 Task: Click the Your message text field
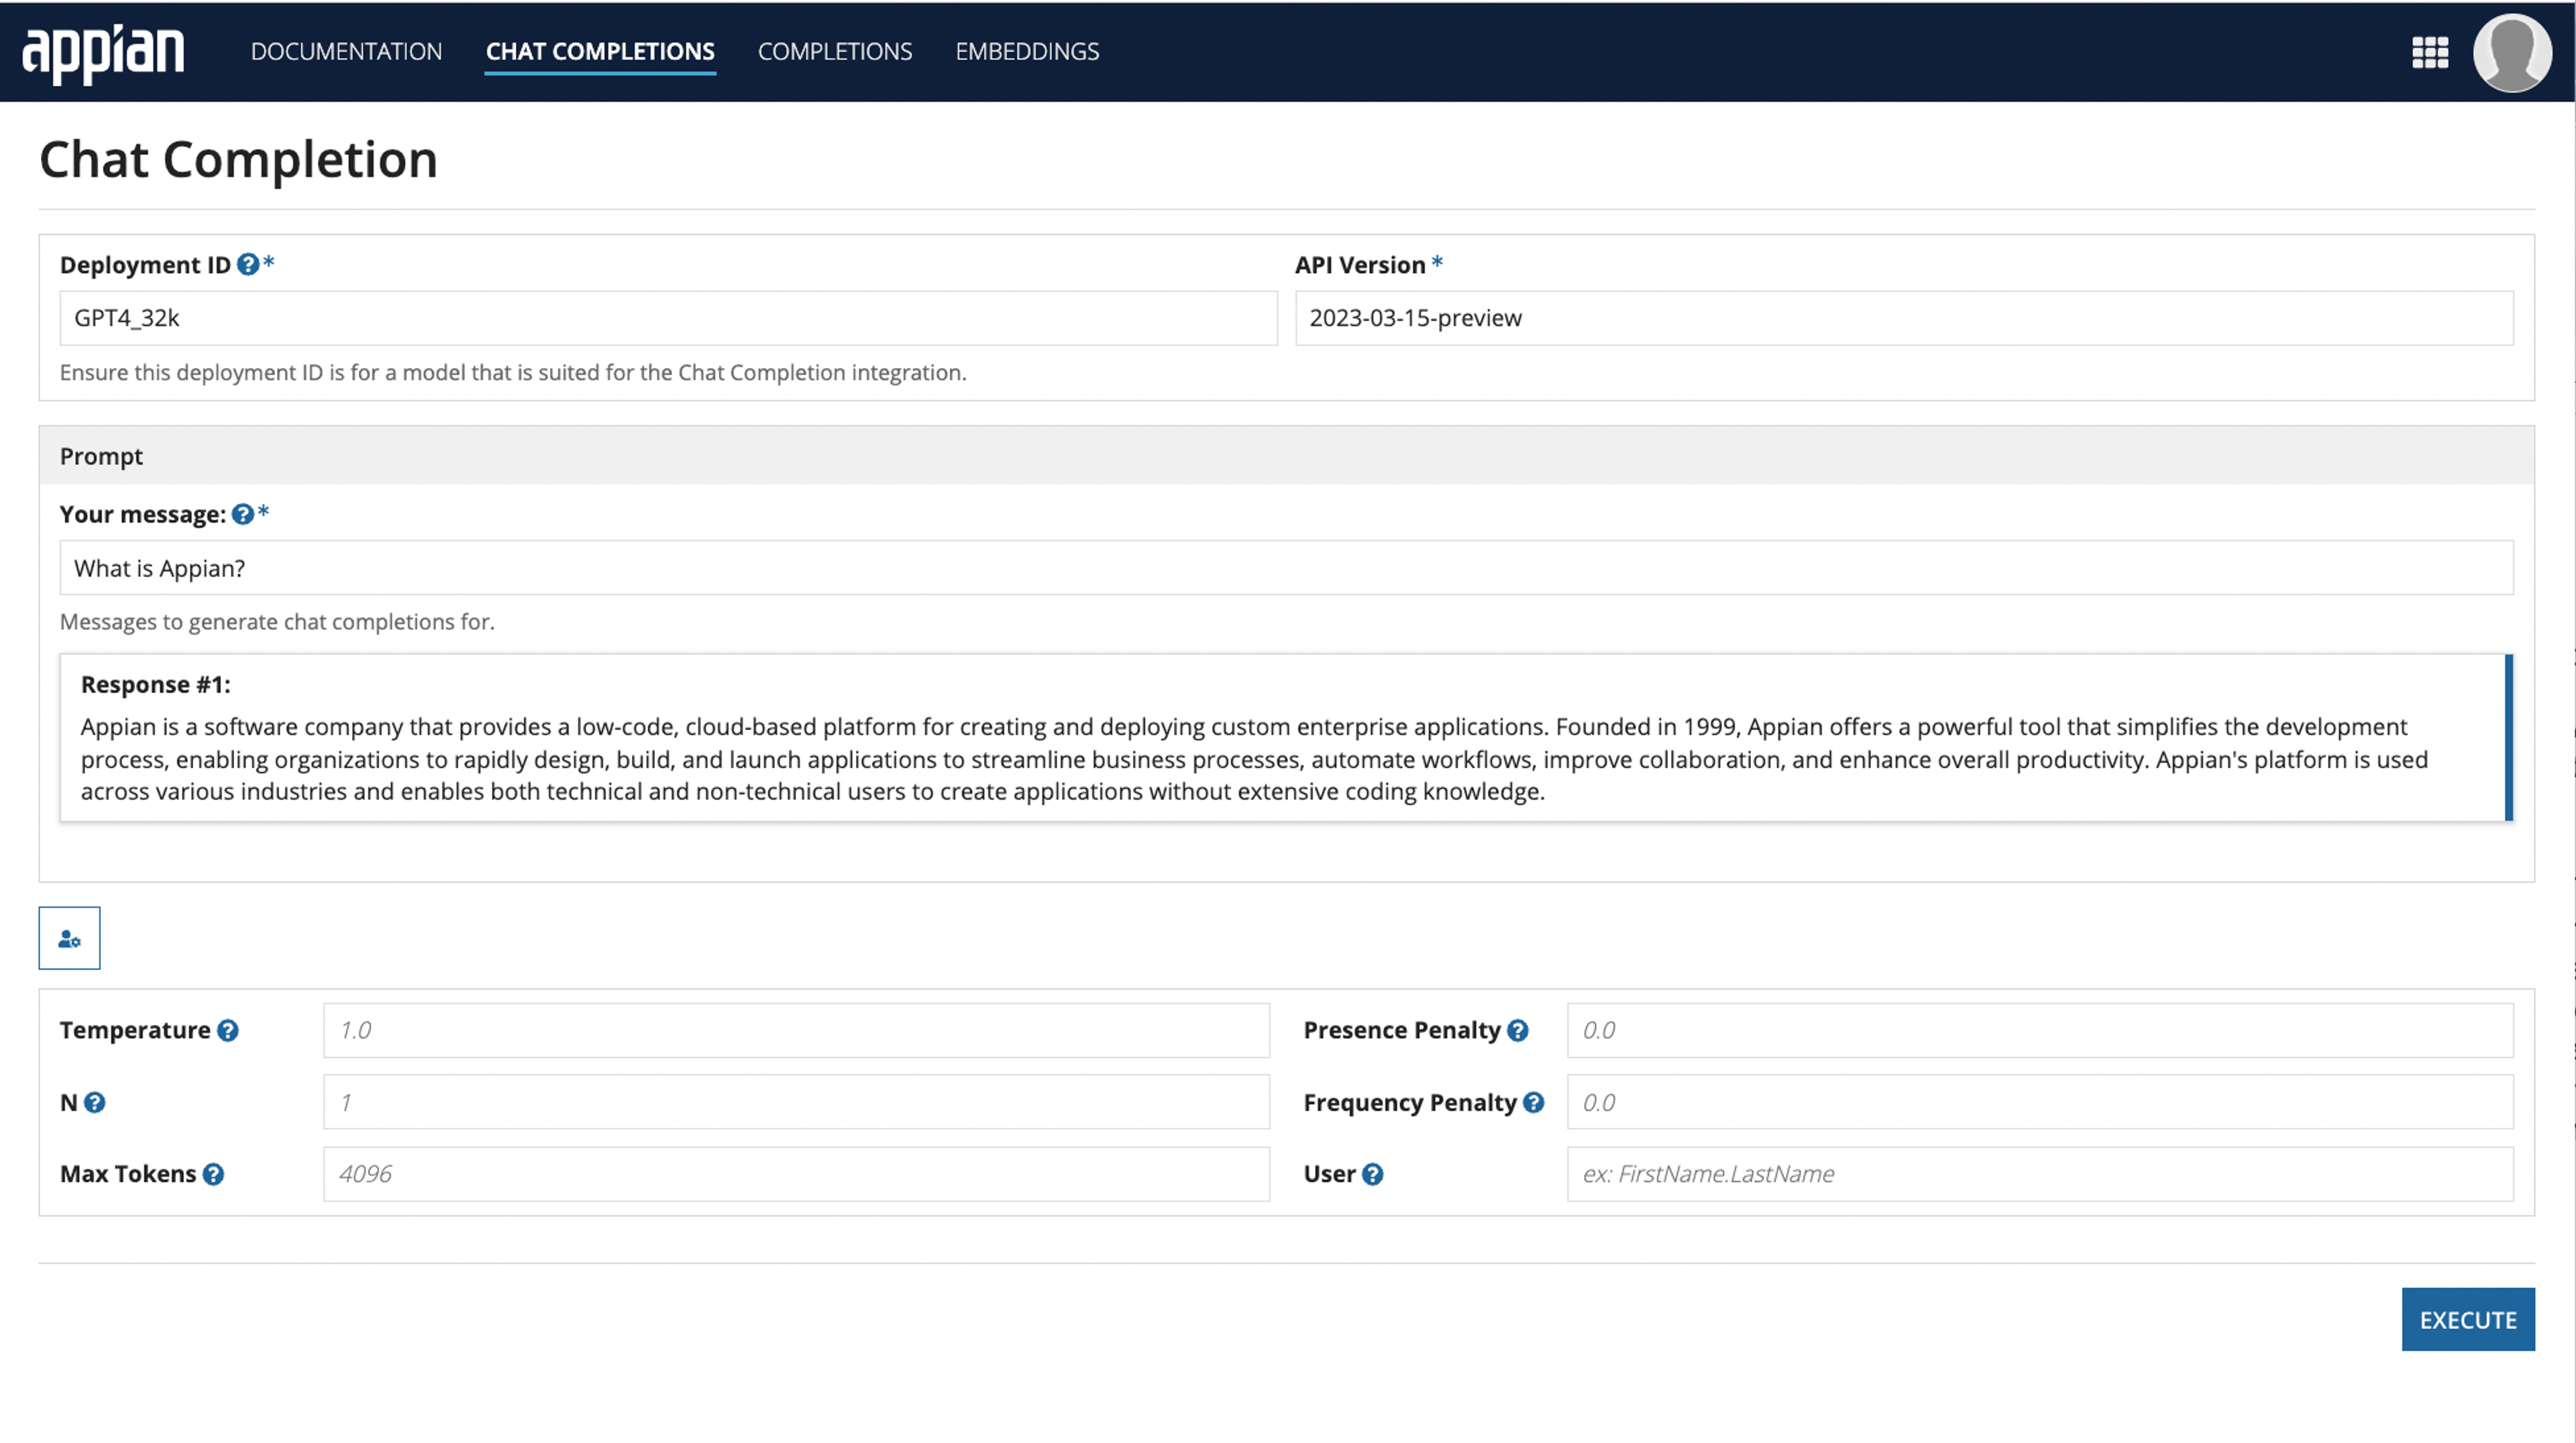(x=1286, y=568)
